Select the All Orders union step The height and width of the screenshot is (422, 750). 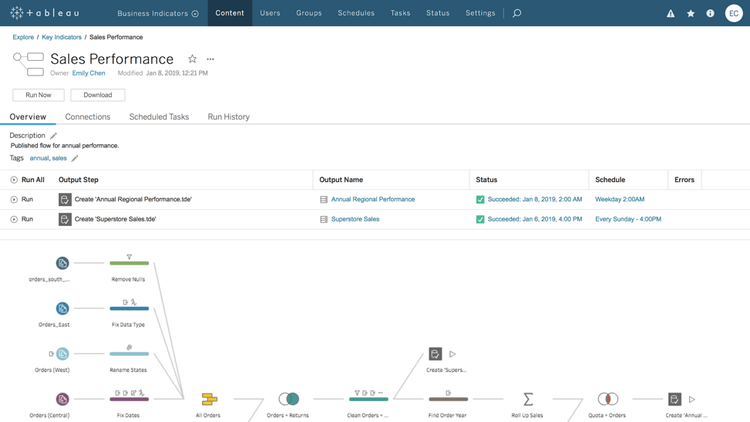(209, 399)
